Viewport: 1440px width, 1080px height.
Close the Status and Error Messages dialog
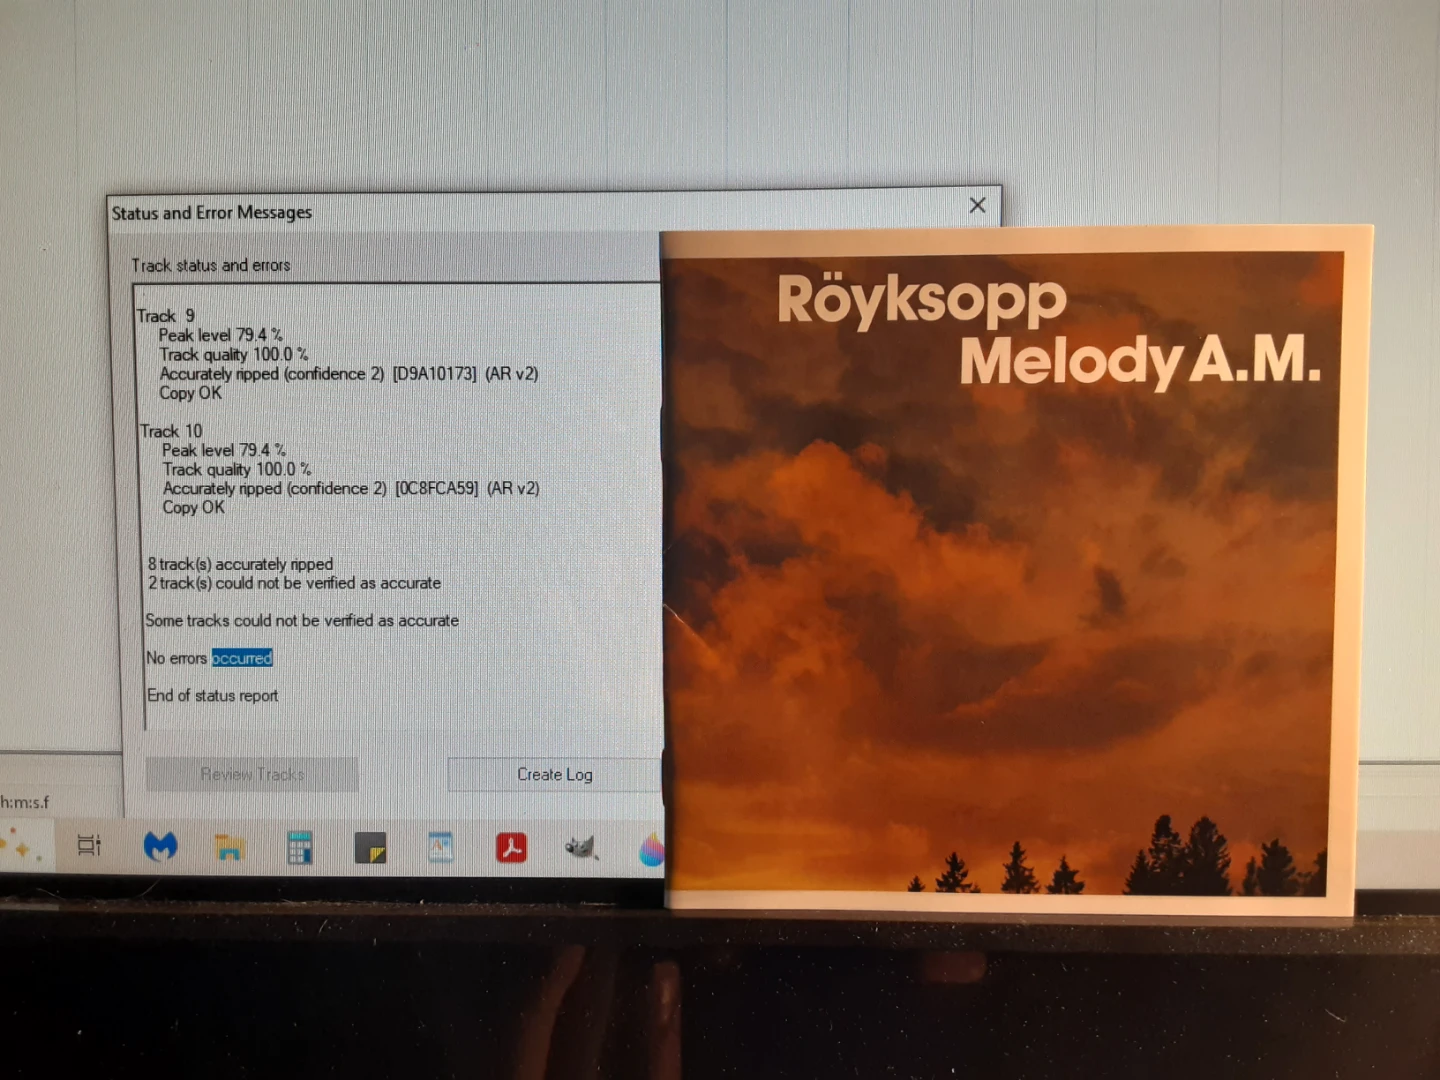tap(977, 205)
